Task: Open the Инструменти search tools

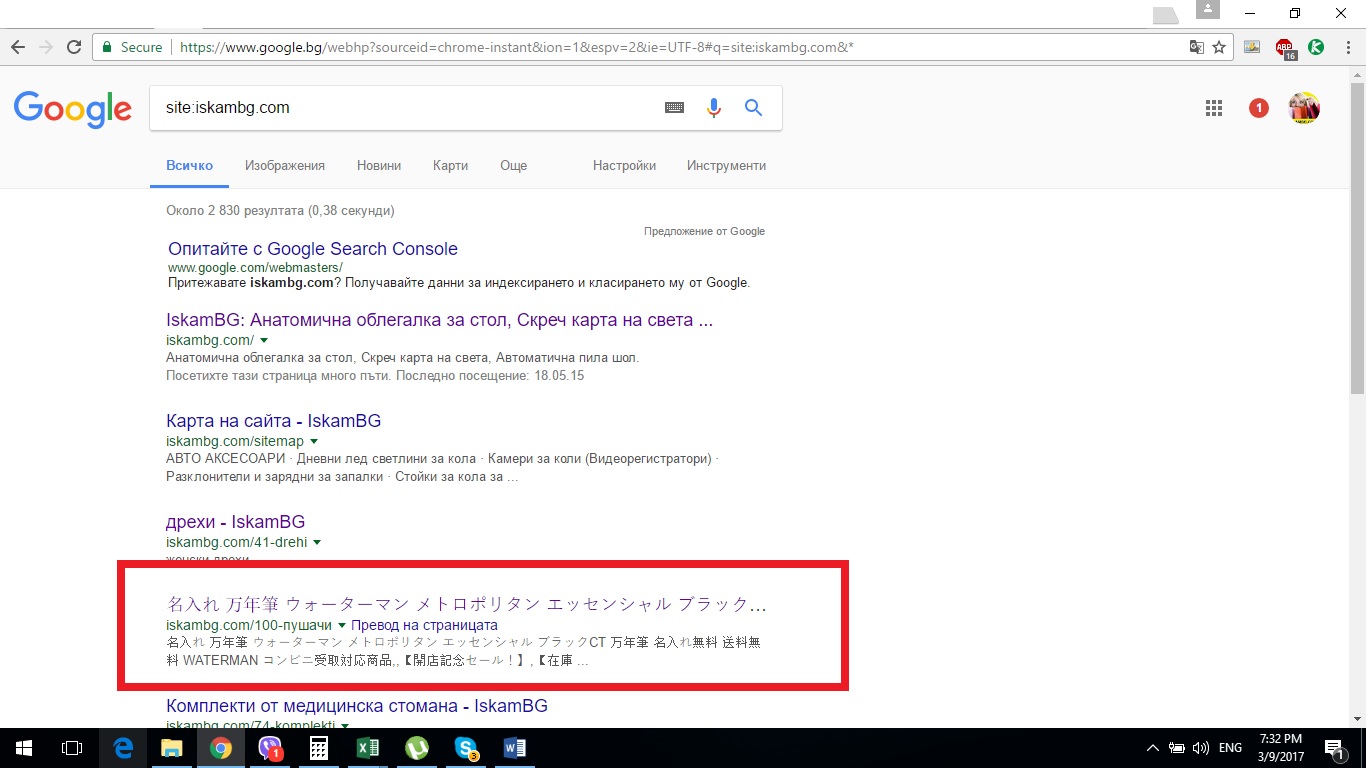Action: 726,166
